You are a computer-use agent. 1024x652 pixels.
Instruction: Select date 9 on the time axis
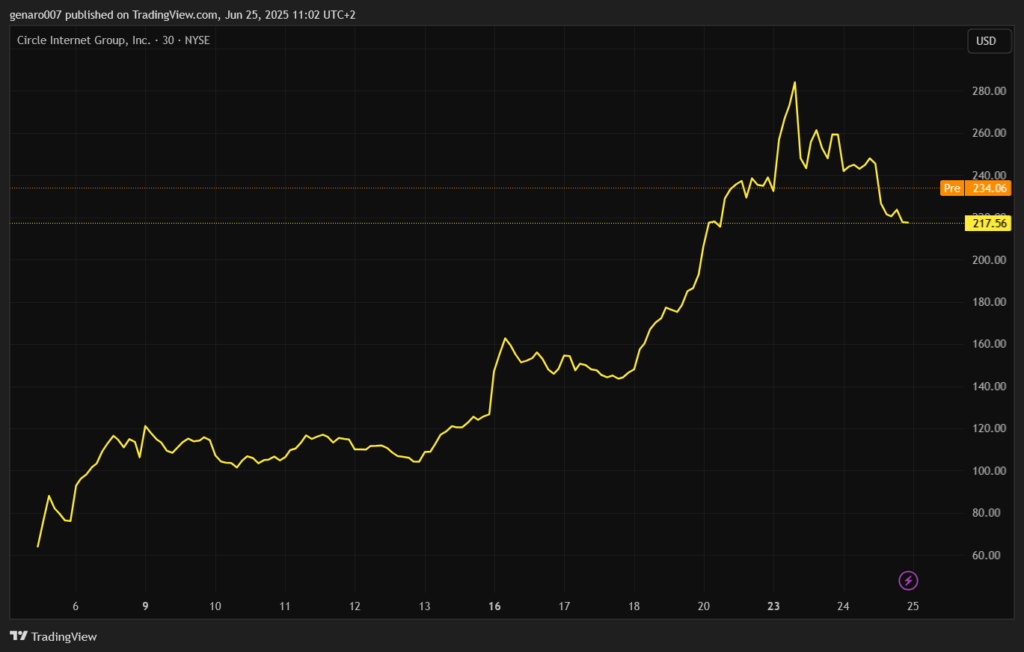pos(146,606)
